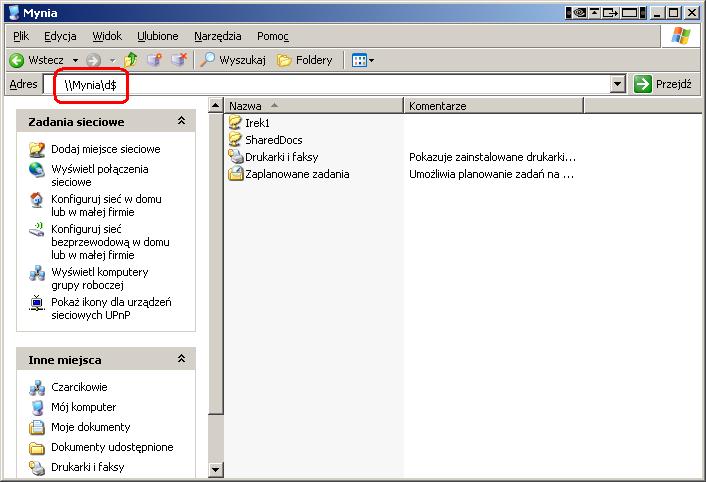Click the Mój komputer icon
Screen dimensions: 706x482
[37, 407]
